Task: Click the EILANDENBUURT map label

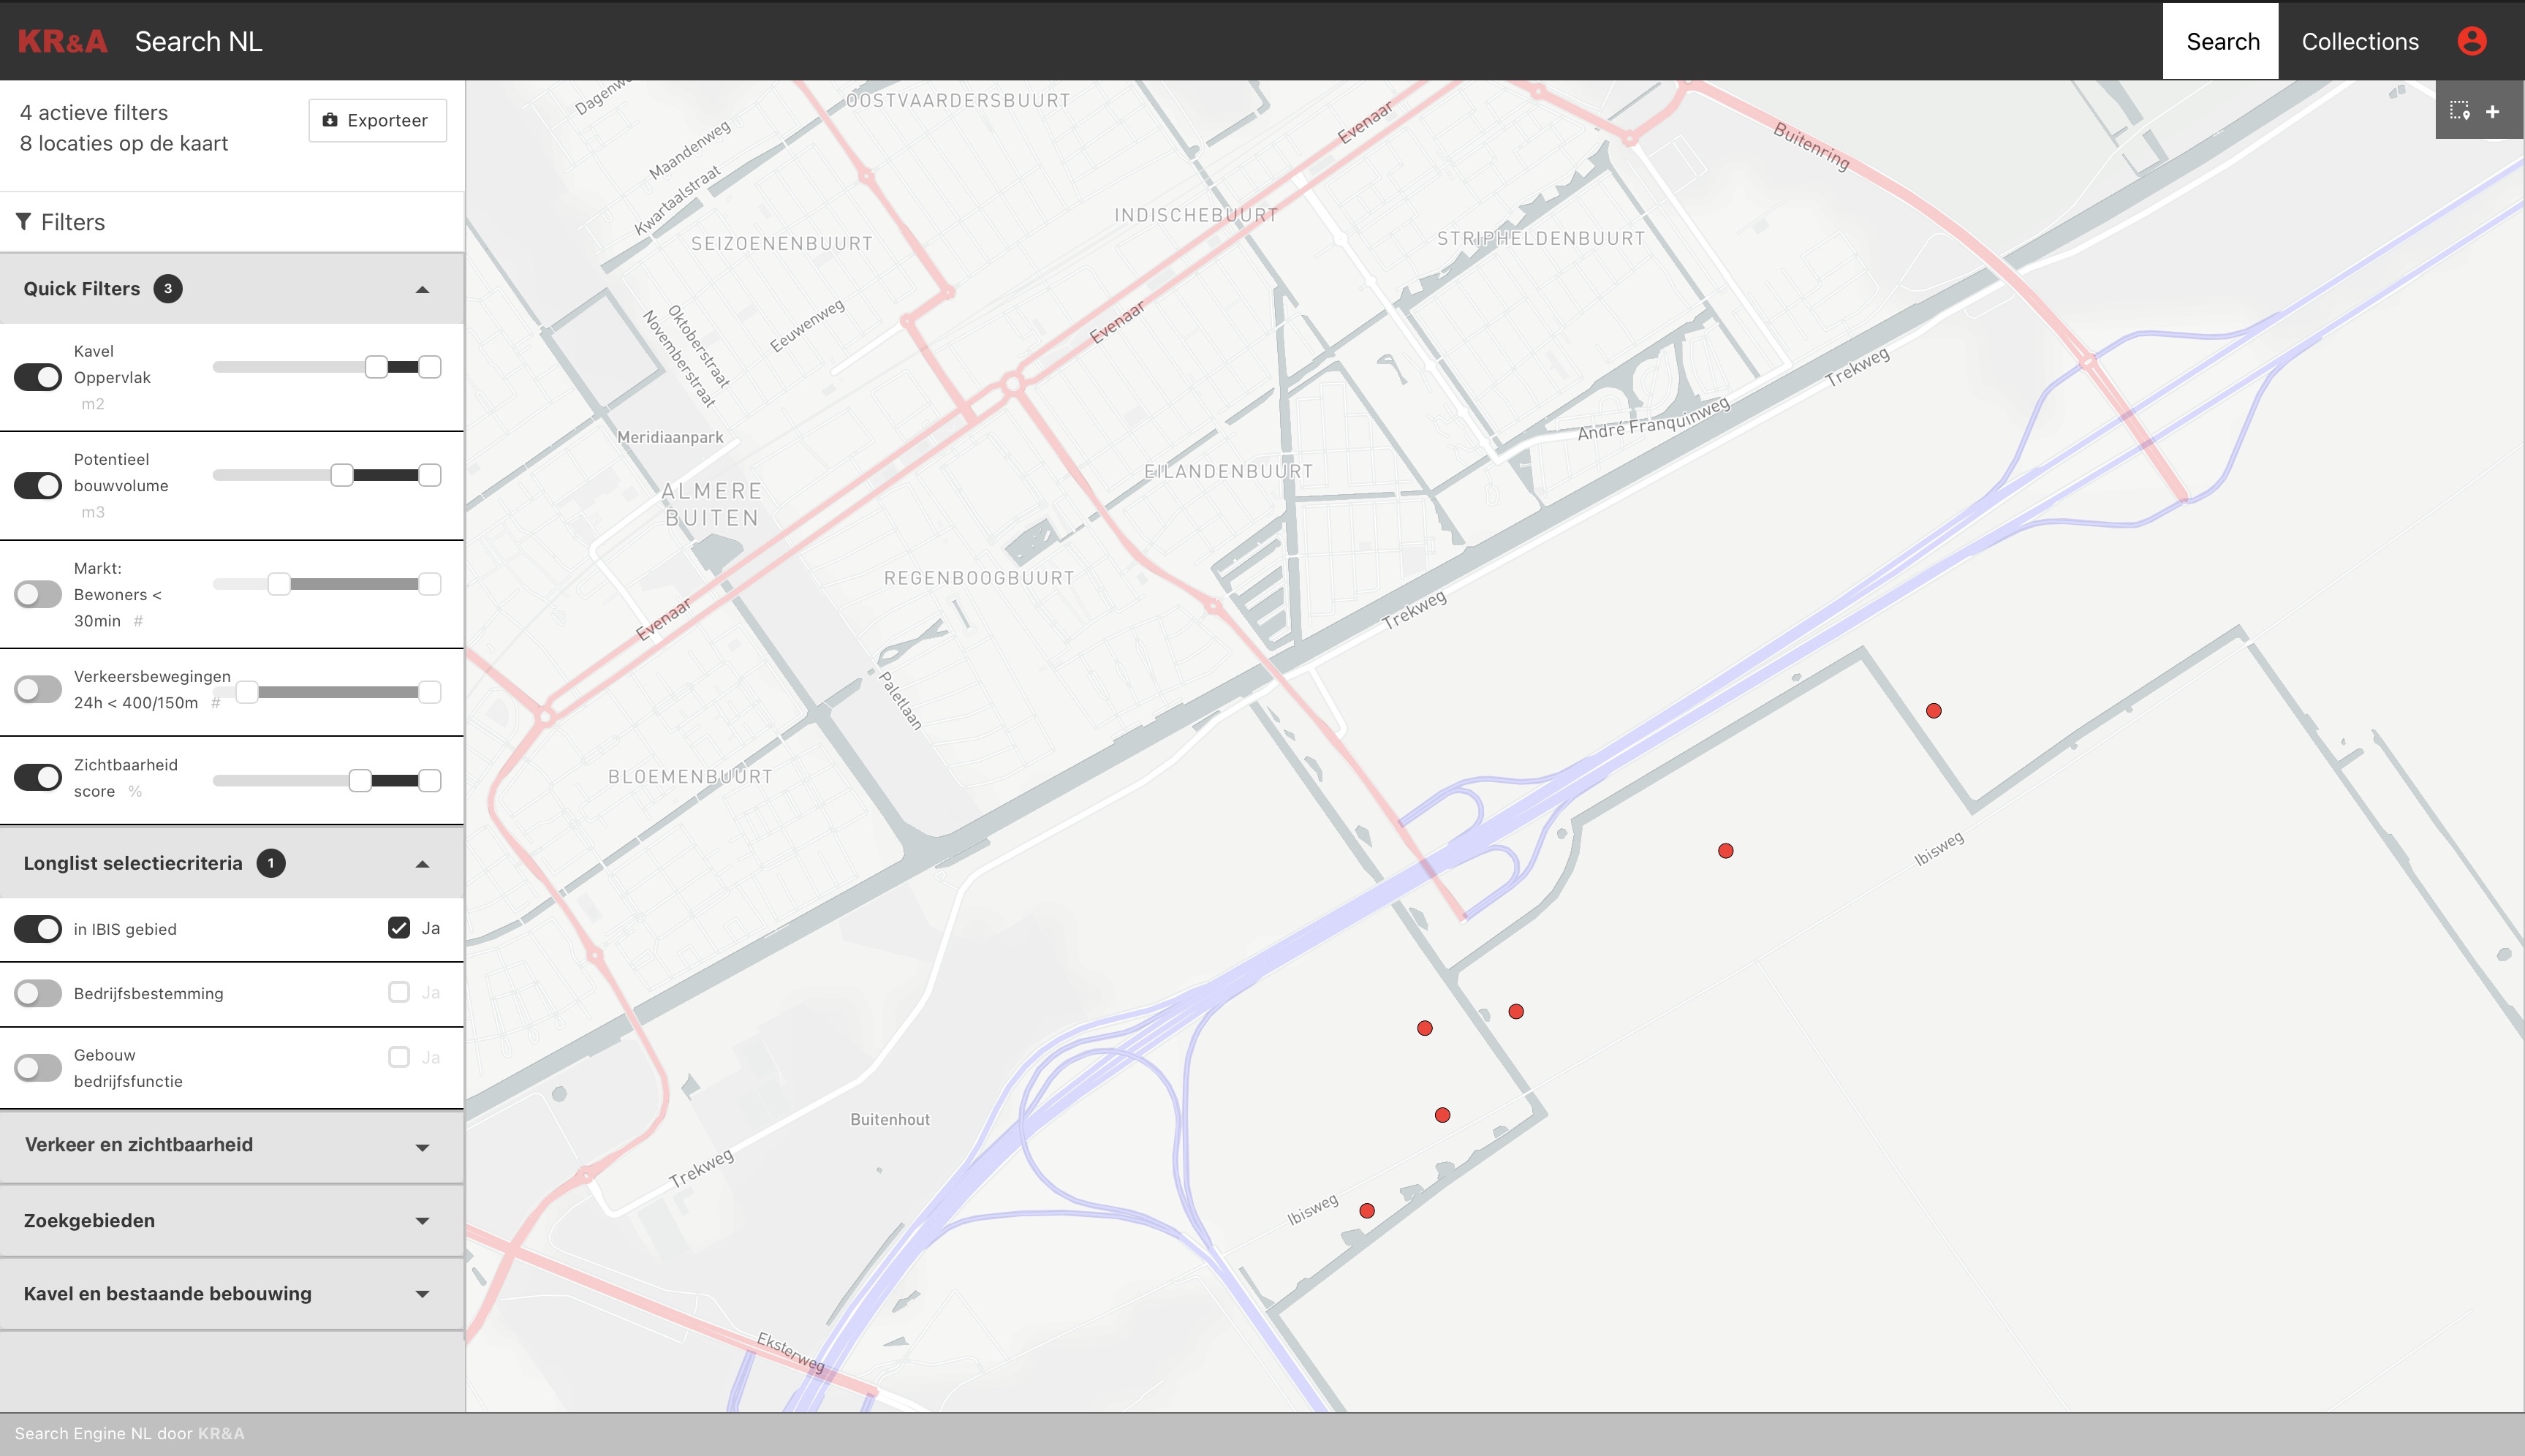Action: coord(1228,471)
